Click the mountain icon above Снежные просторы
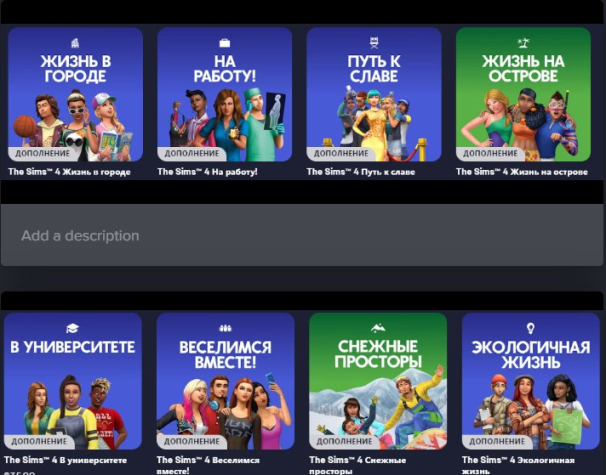Viewport: 606px width, 475px height. pyautogui.click(x=377, y=328)
